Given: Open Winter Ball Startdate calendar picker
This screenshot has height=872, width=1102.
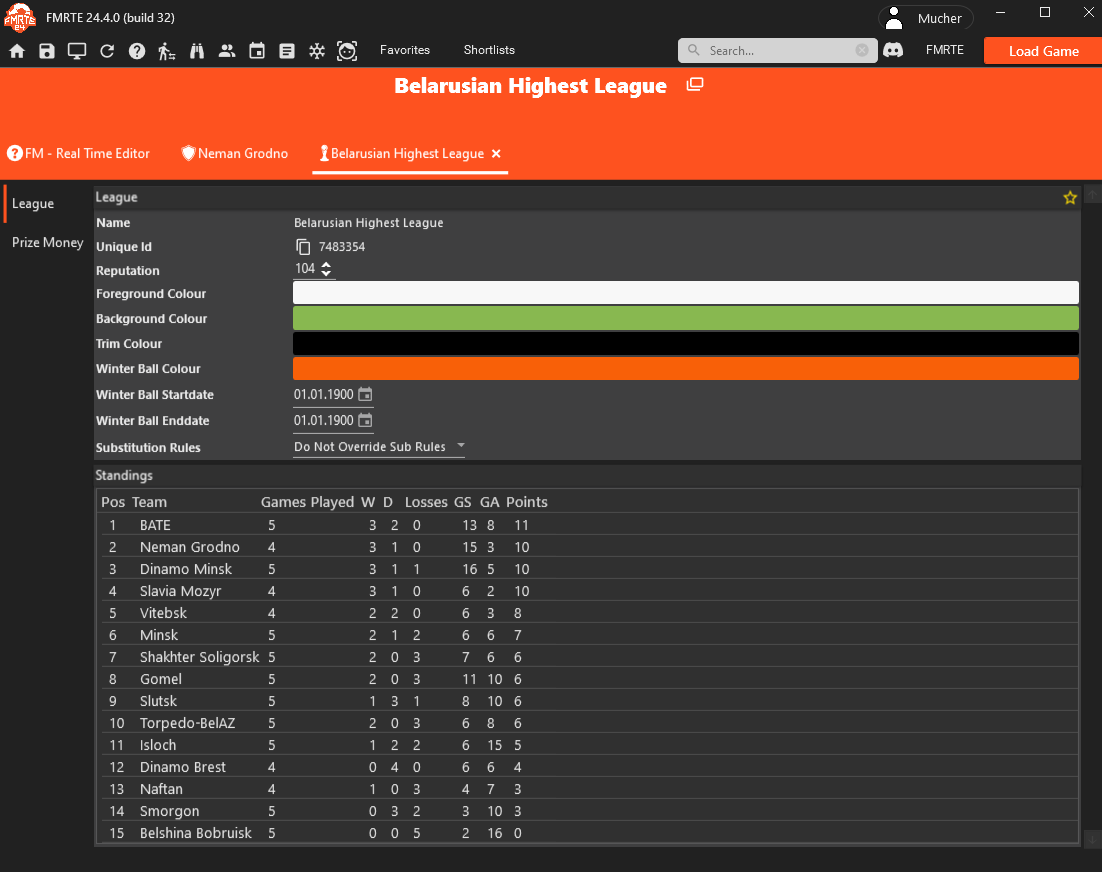Looking at the screenshot, I should [365, 394].
